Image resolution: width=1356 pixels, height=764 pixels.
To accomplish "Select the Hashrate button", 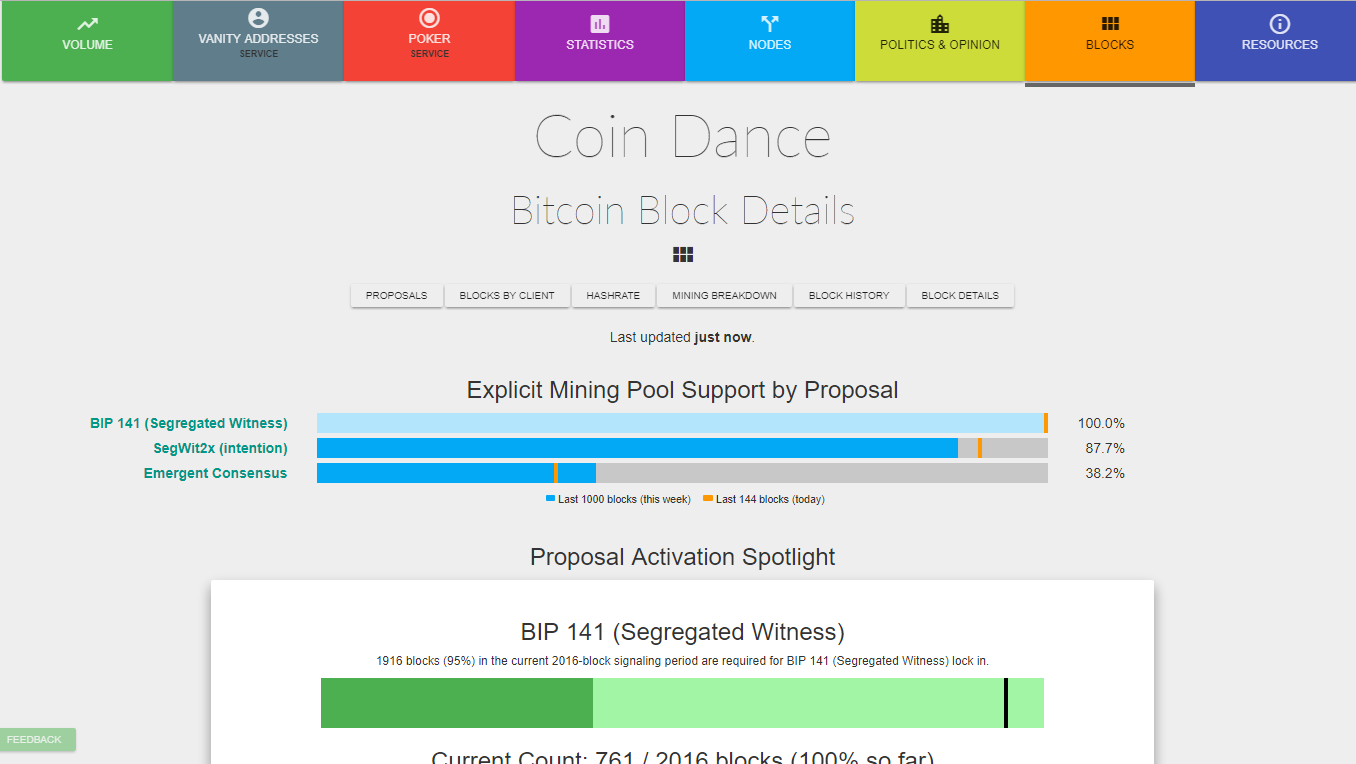I will (613, 296).
